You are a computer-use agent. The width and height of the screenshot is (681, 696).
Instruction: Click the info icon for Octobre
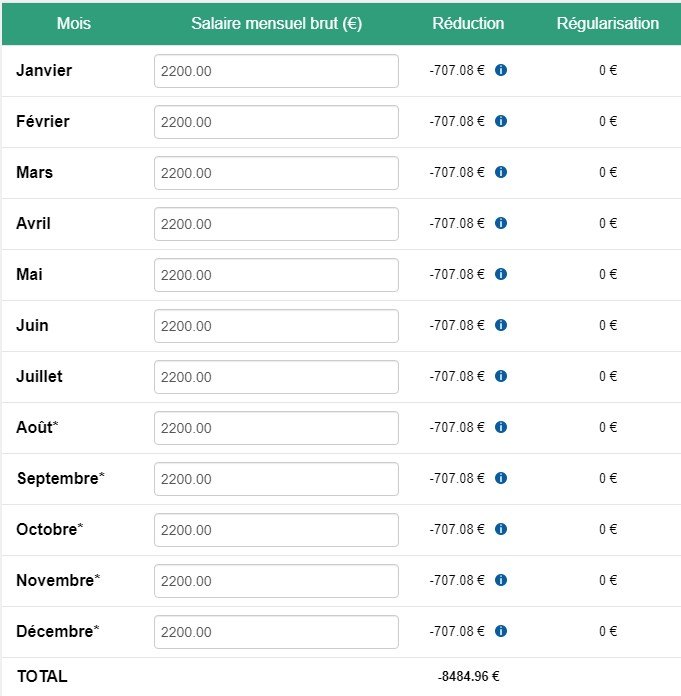tap(501, 529)
